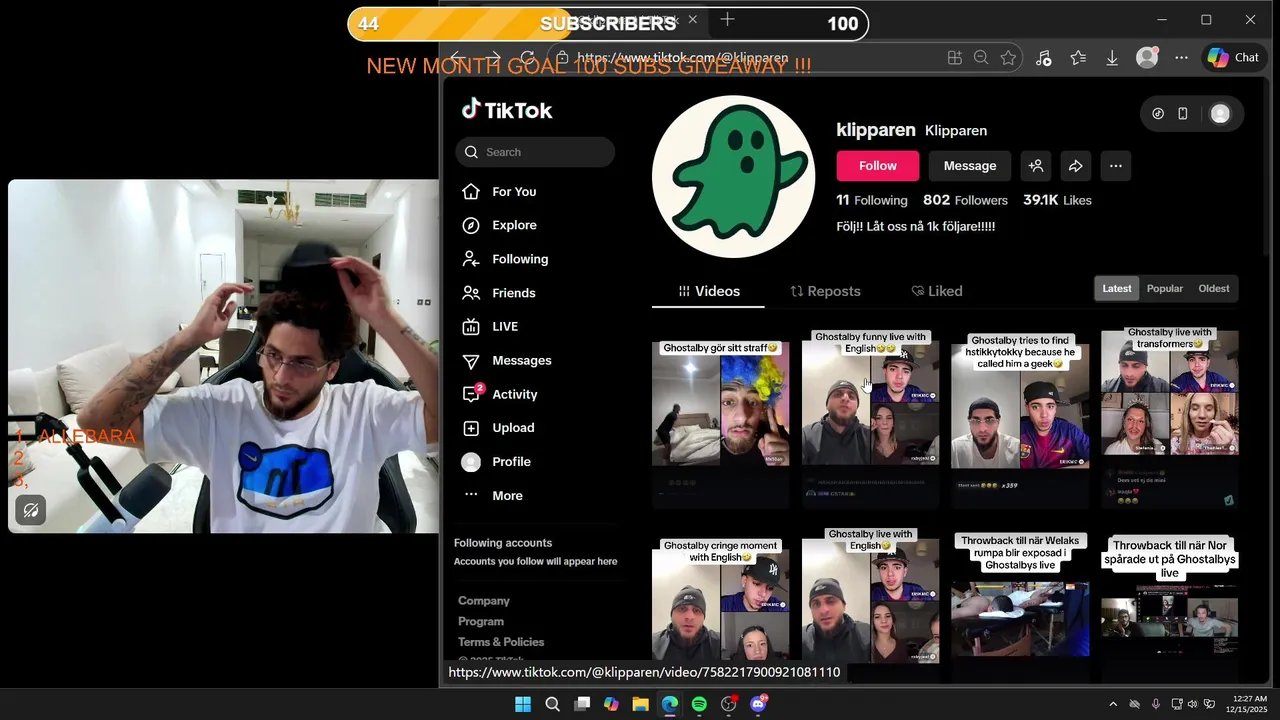
Task: Add this page to favorites star
Action: 1008,58
